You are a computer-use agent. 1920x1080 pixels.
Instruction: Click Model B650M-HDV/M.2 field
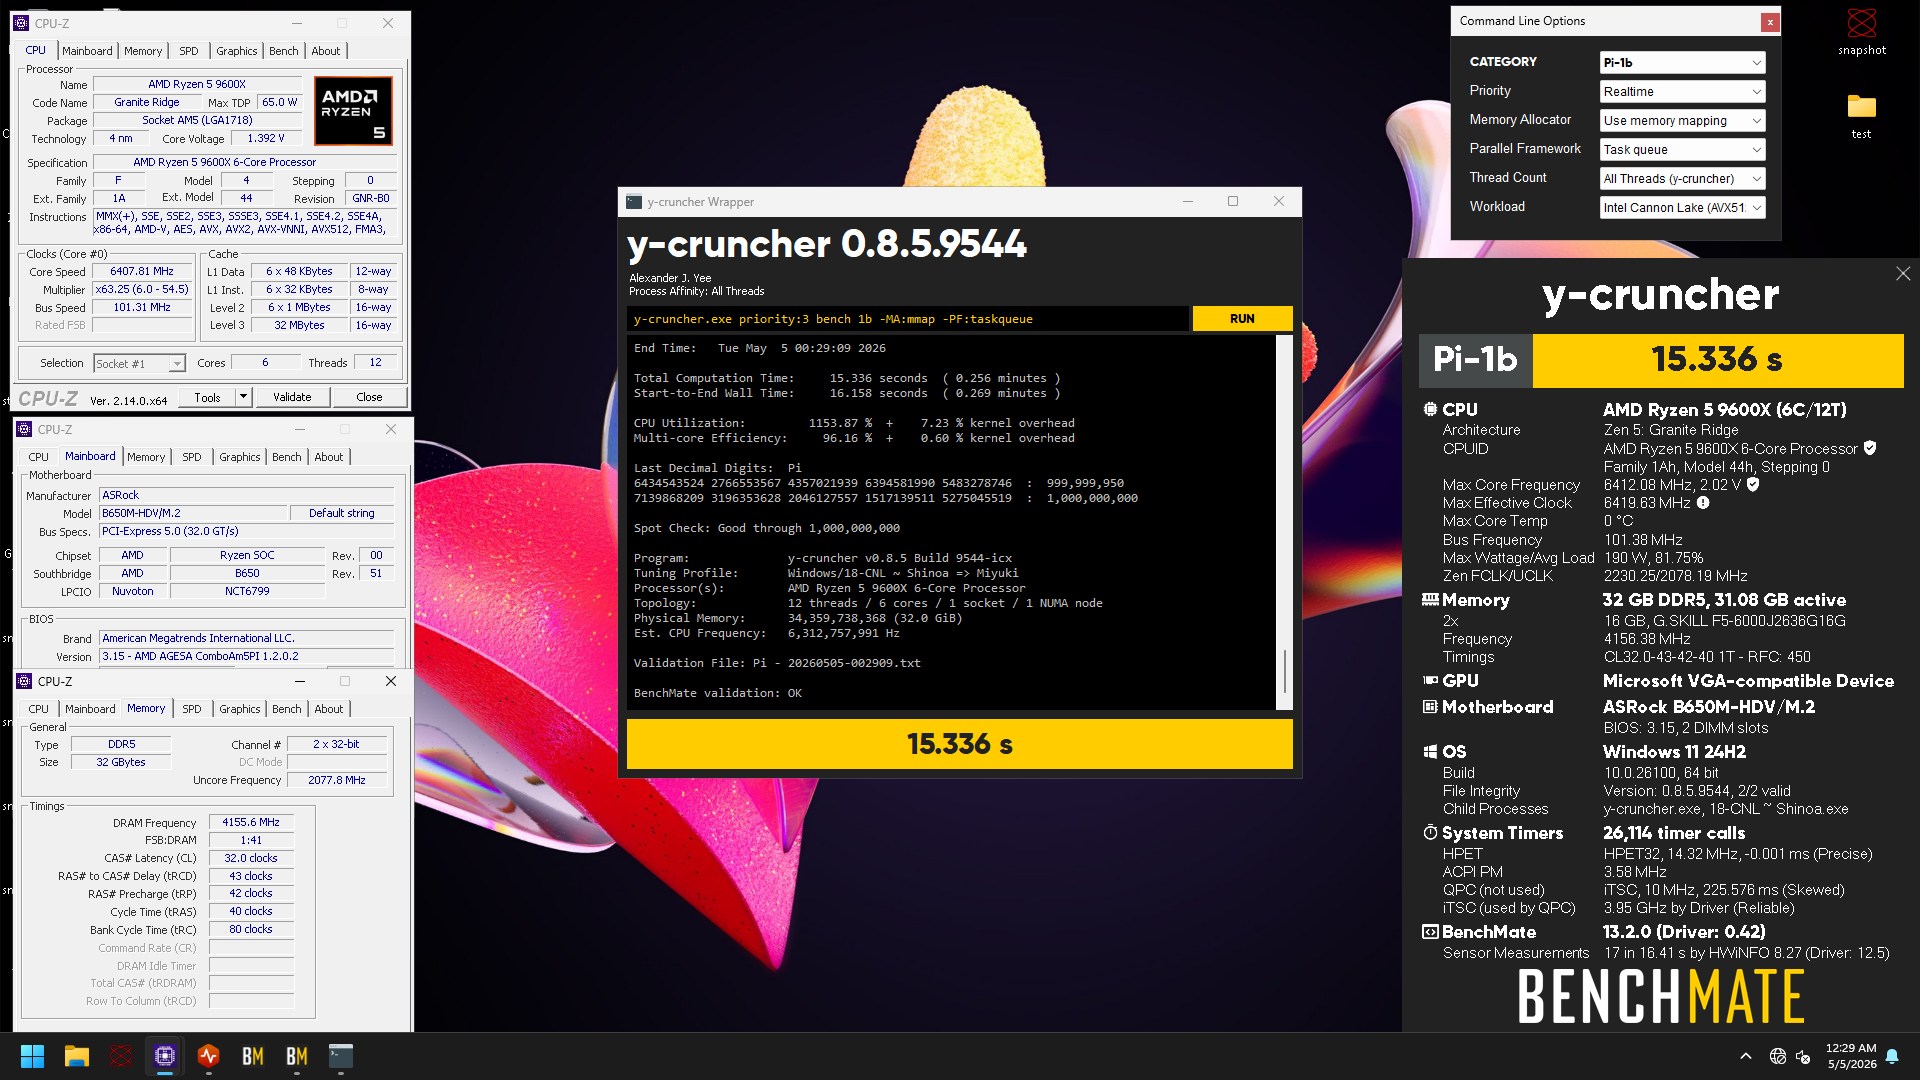click(x=194, y=513)
